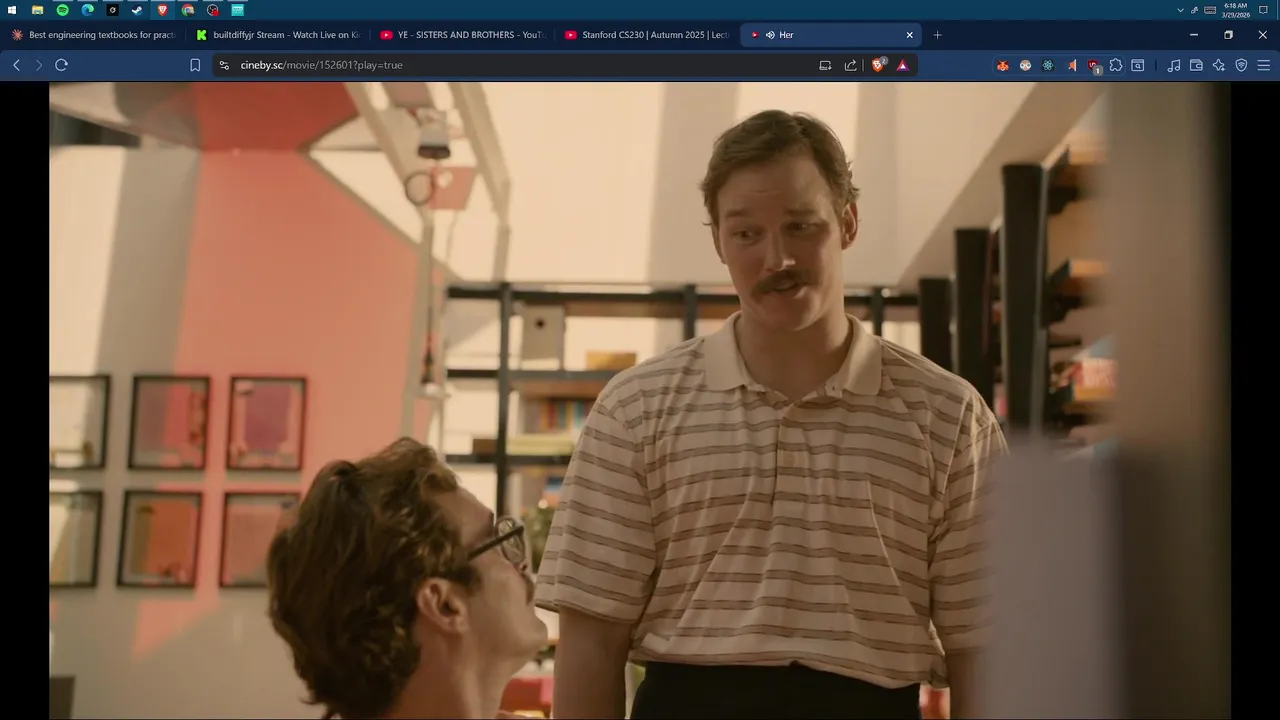Launch Spotify from the taskbar
1280x720 pixels.
62,9
